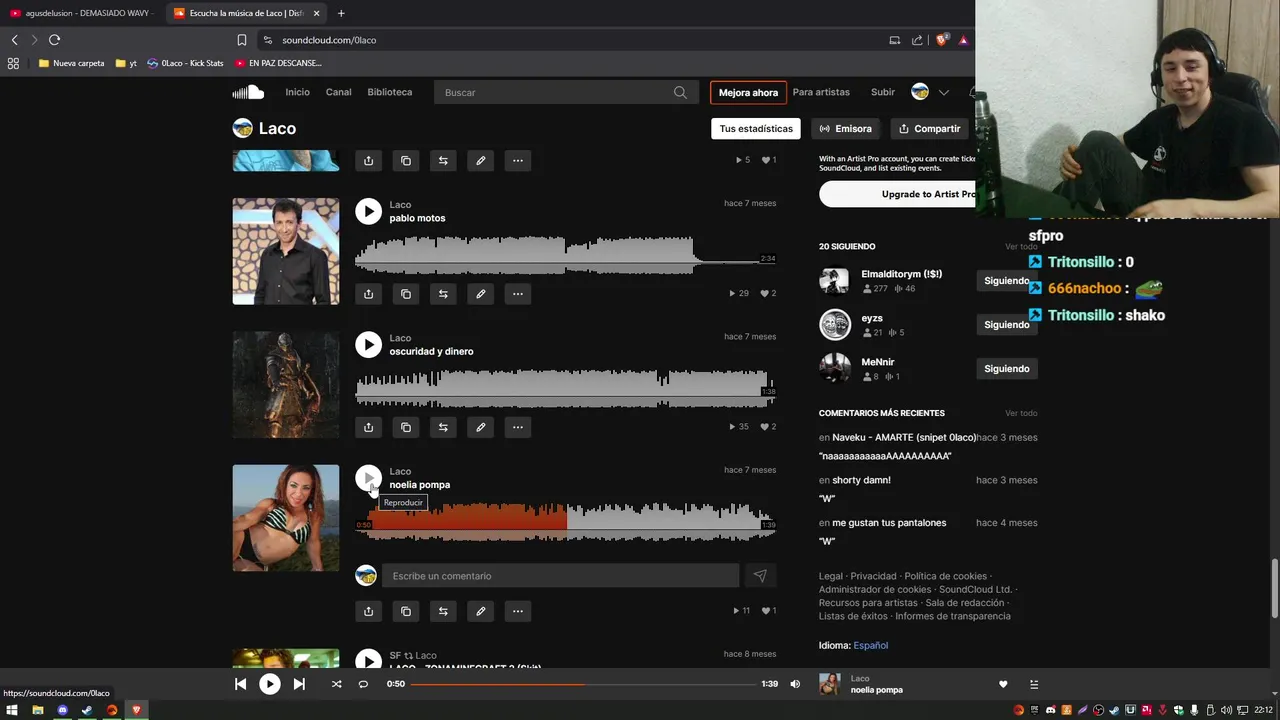The image size is (1280, 720).
Task: Click the SoundCloud logo in header
Action: (x=248, y=92)
